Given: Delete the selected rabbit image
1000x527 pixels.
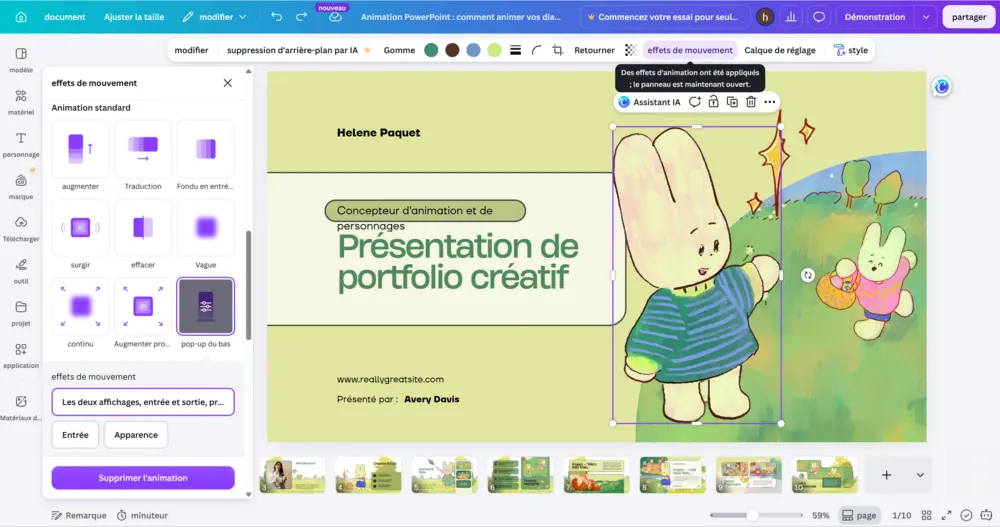Looking at the screenshot, I should tap(751, 102).
